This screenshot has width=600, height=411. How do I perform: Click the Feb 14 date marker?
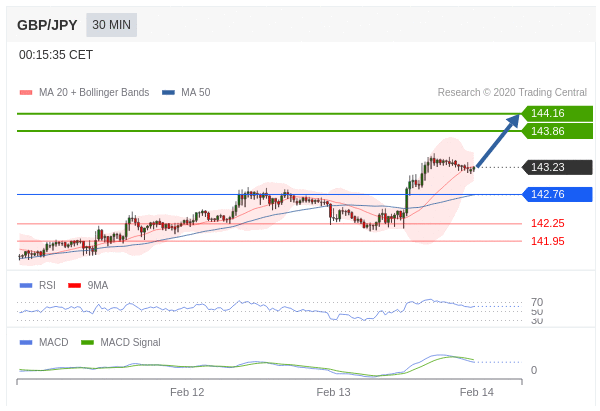(477, 392)
